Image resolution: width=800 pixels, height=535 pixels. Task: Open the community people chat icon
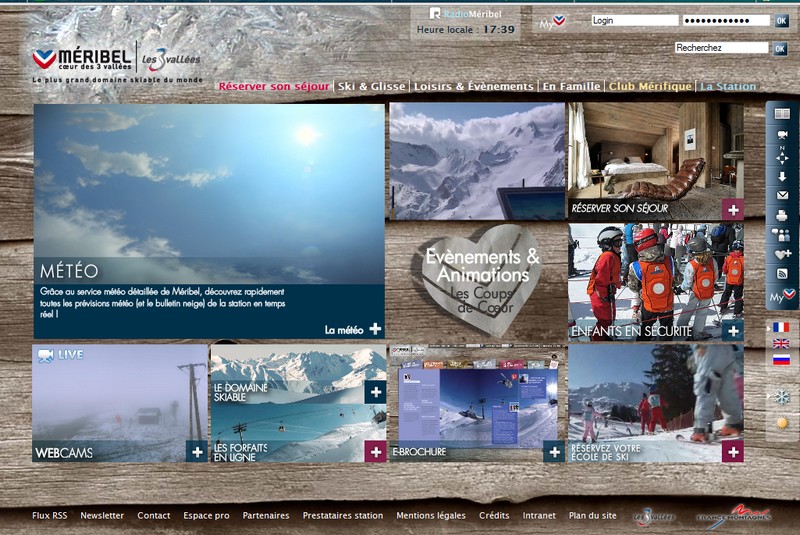781,235
